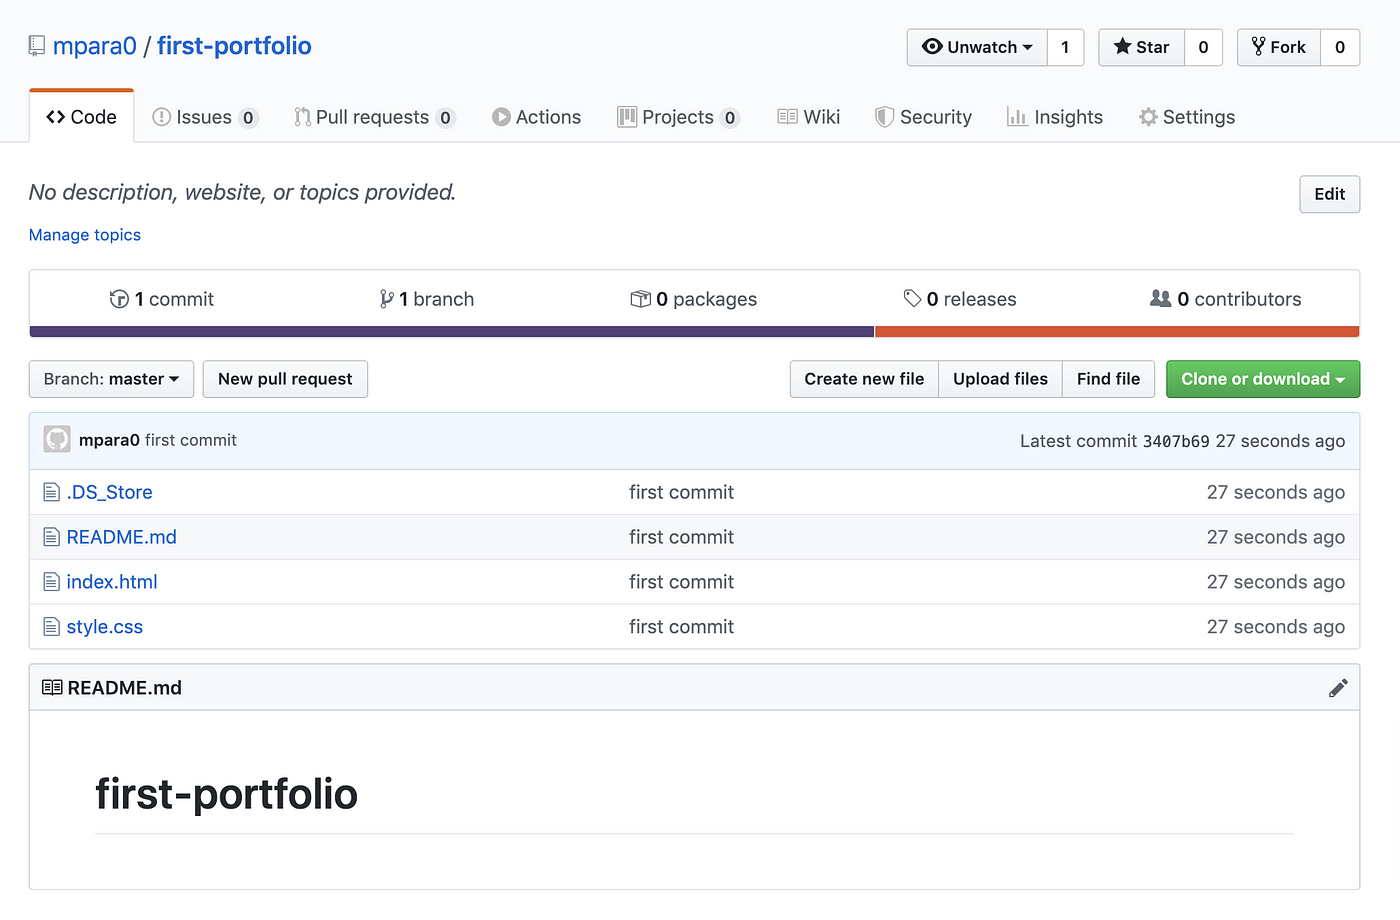Open the Manage topics link
The height and width of the screenshot is (920, 1400).
click(x=85, y=235)
